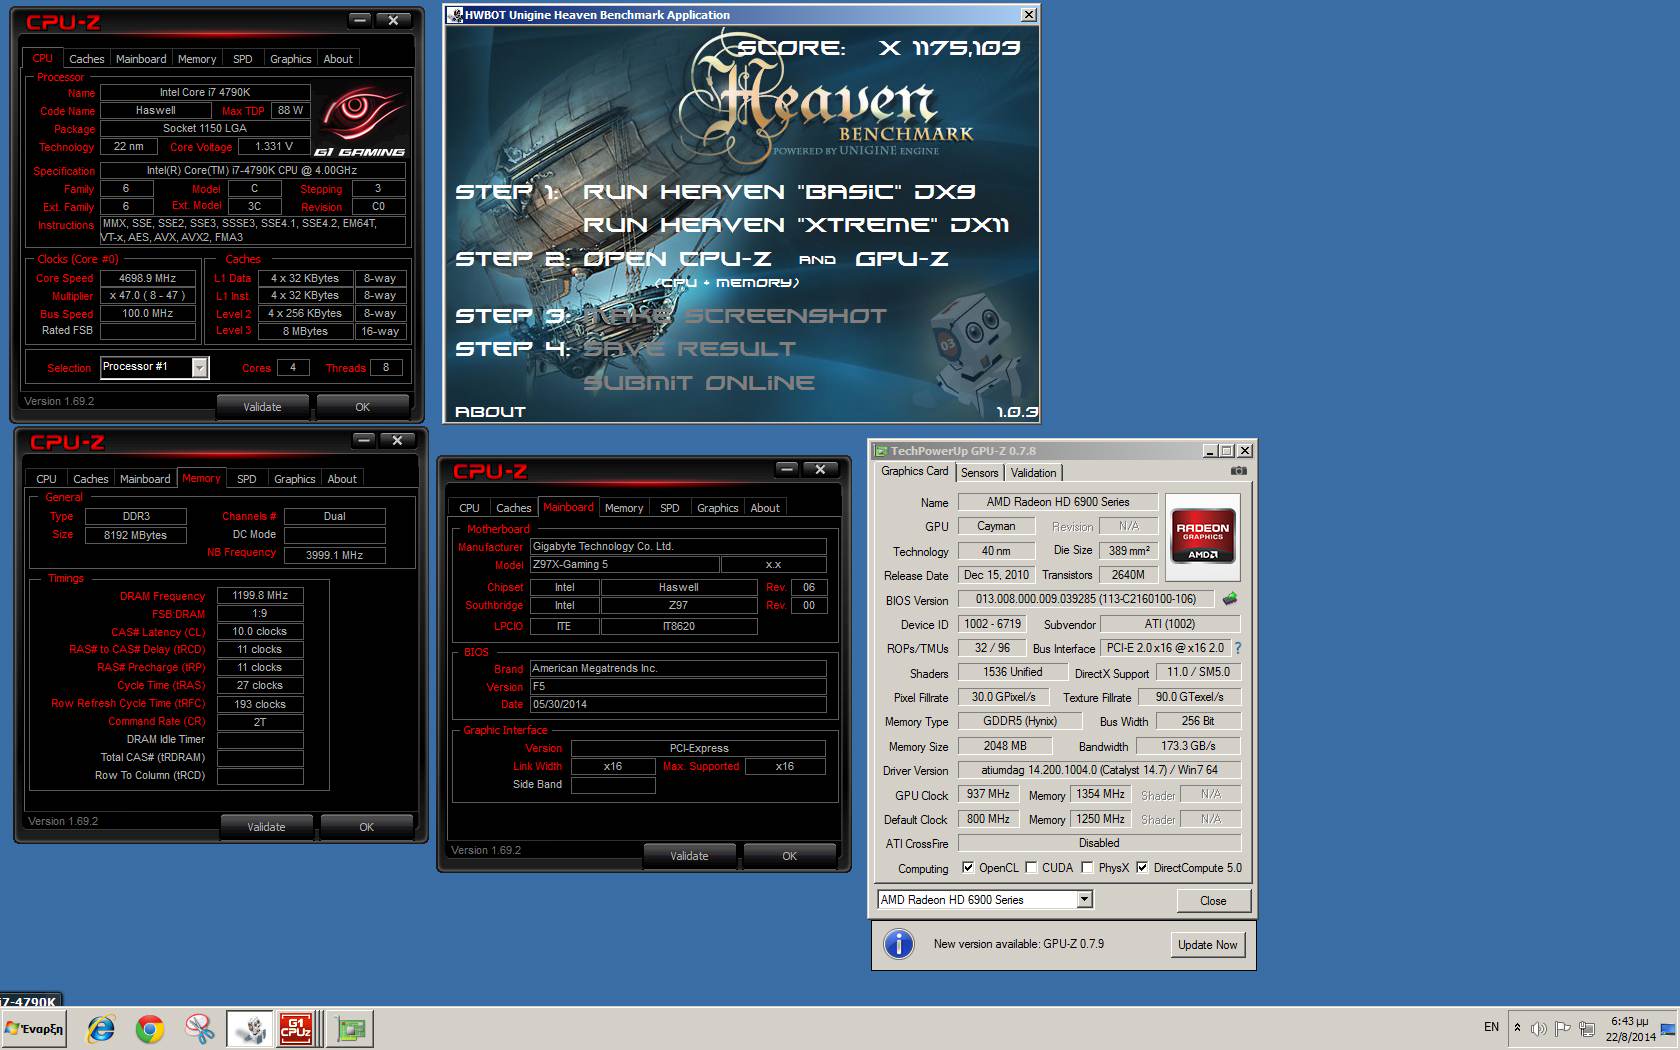Click the Greek Start button
1680x1050 pixels.
(35, 1029)
